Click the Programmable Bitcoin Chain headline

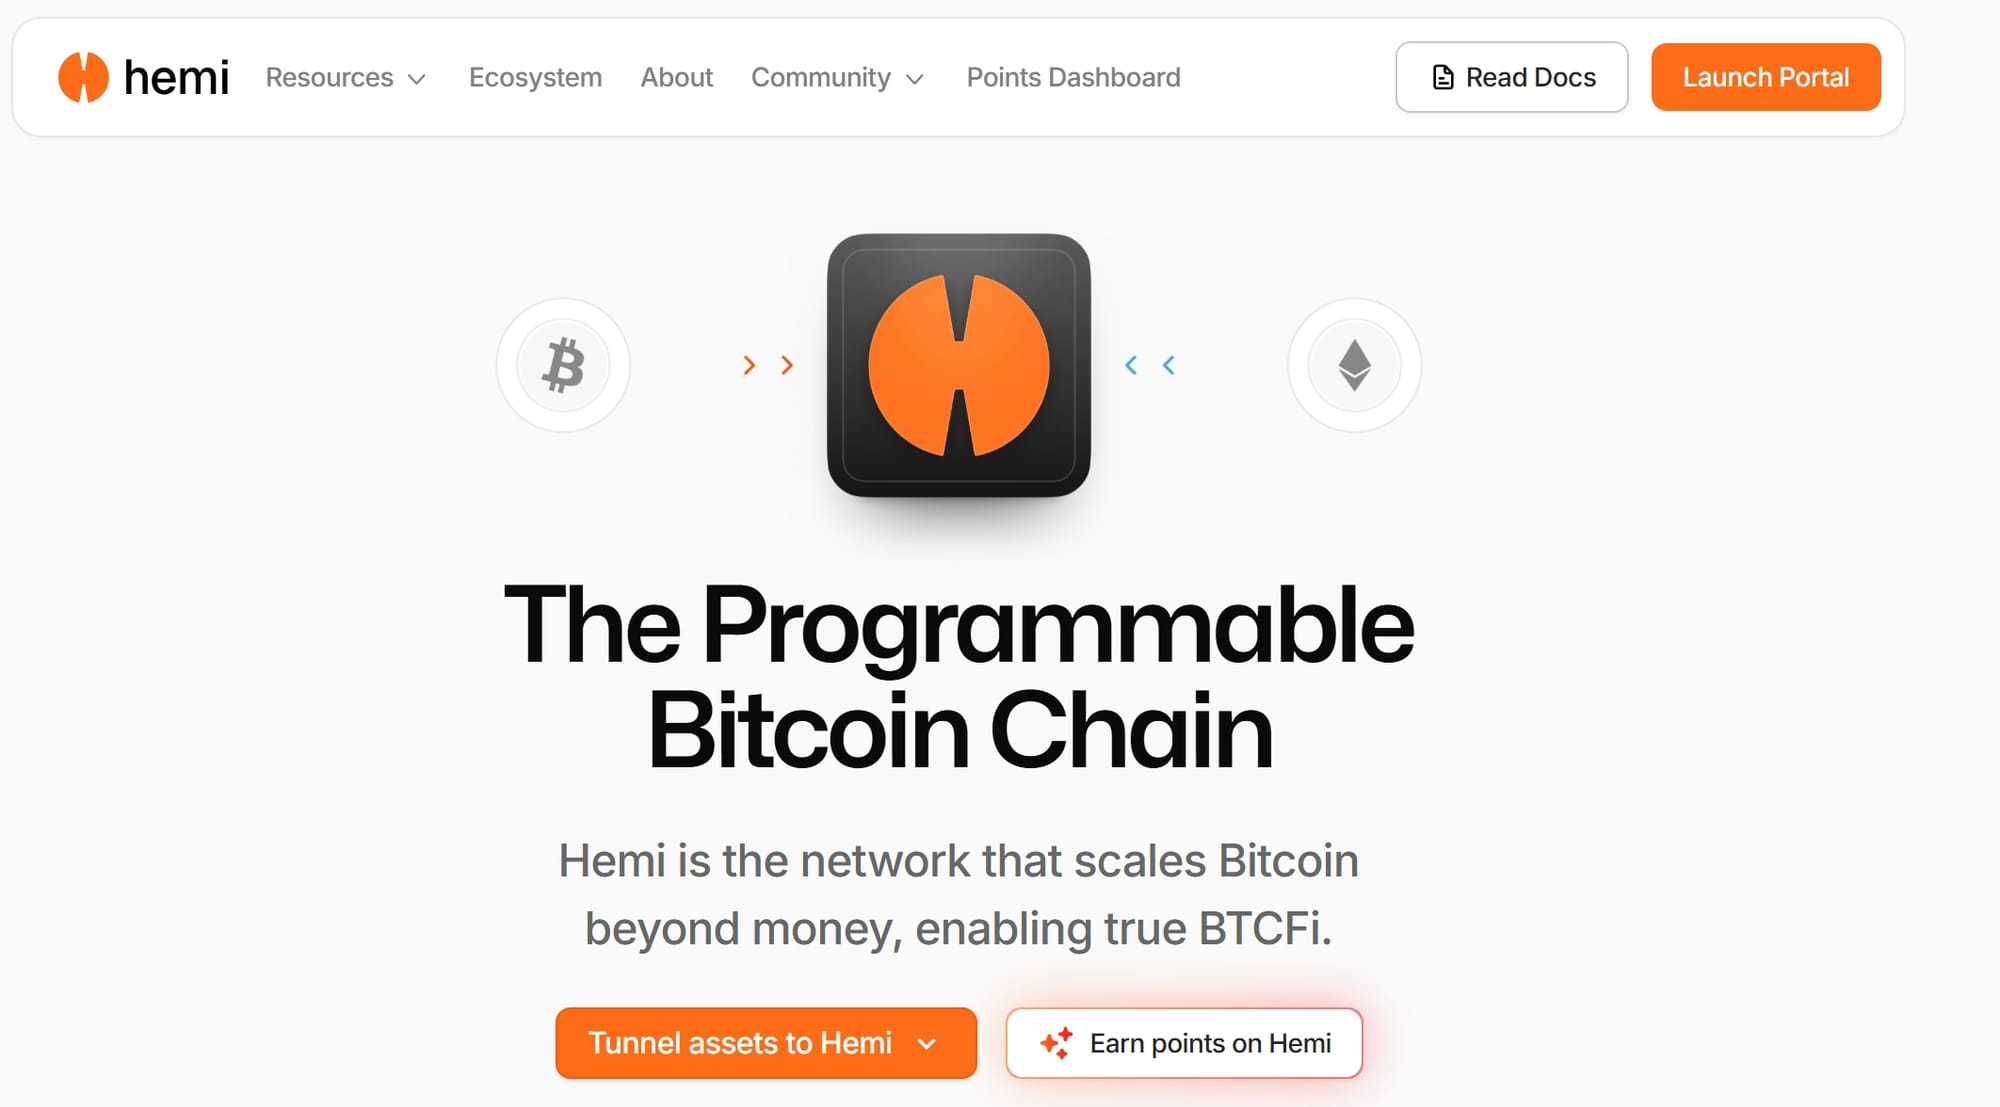click(x=959, y=676)
